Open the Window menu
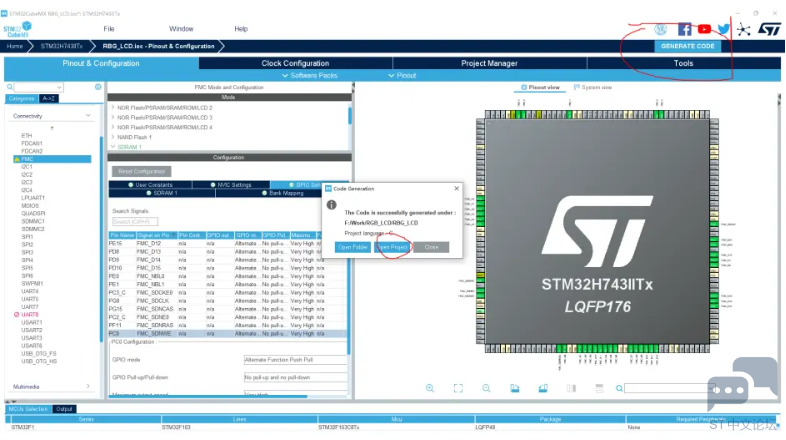Viewport: 786px width, 440px height. tap(181, 29)
